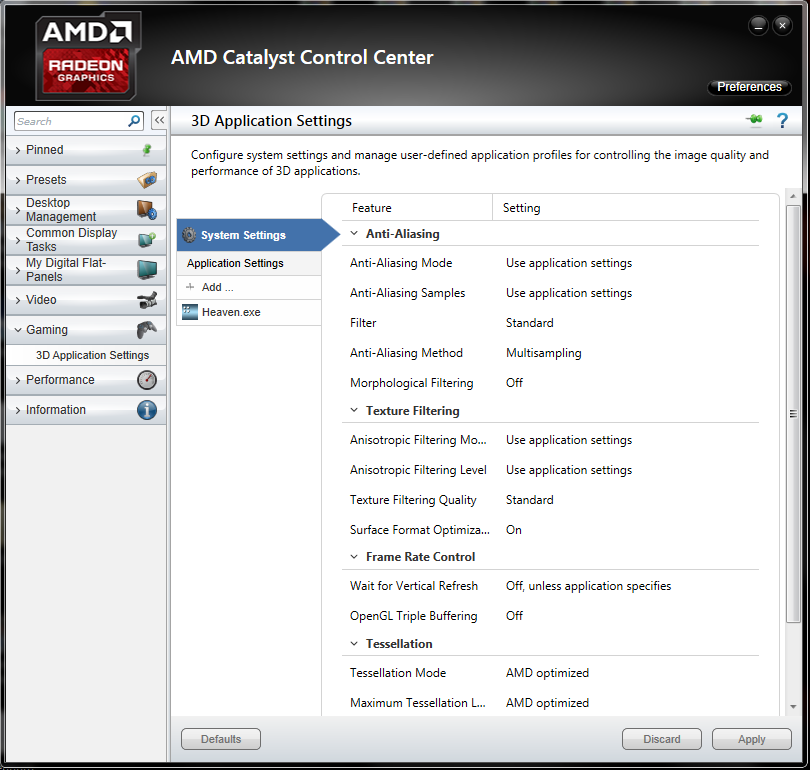Change Anti-Aliasing Method 'Multisampling'

click(x=543, y=353)
